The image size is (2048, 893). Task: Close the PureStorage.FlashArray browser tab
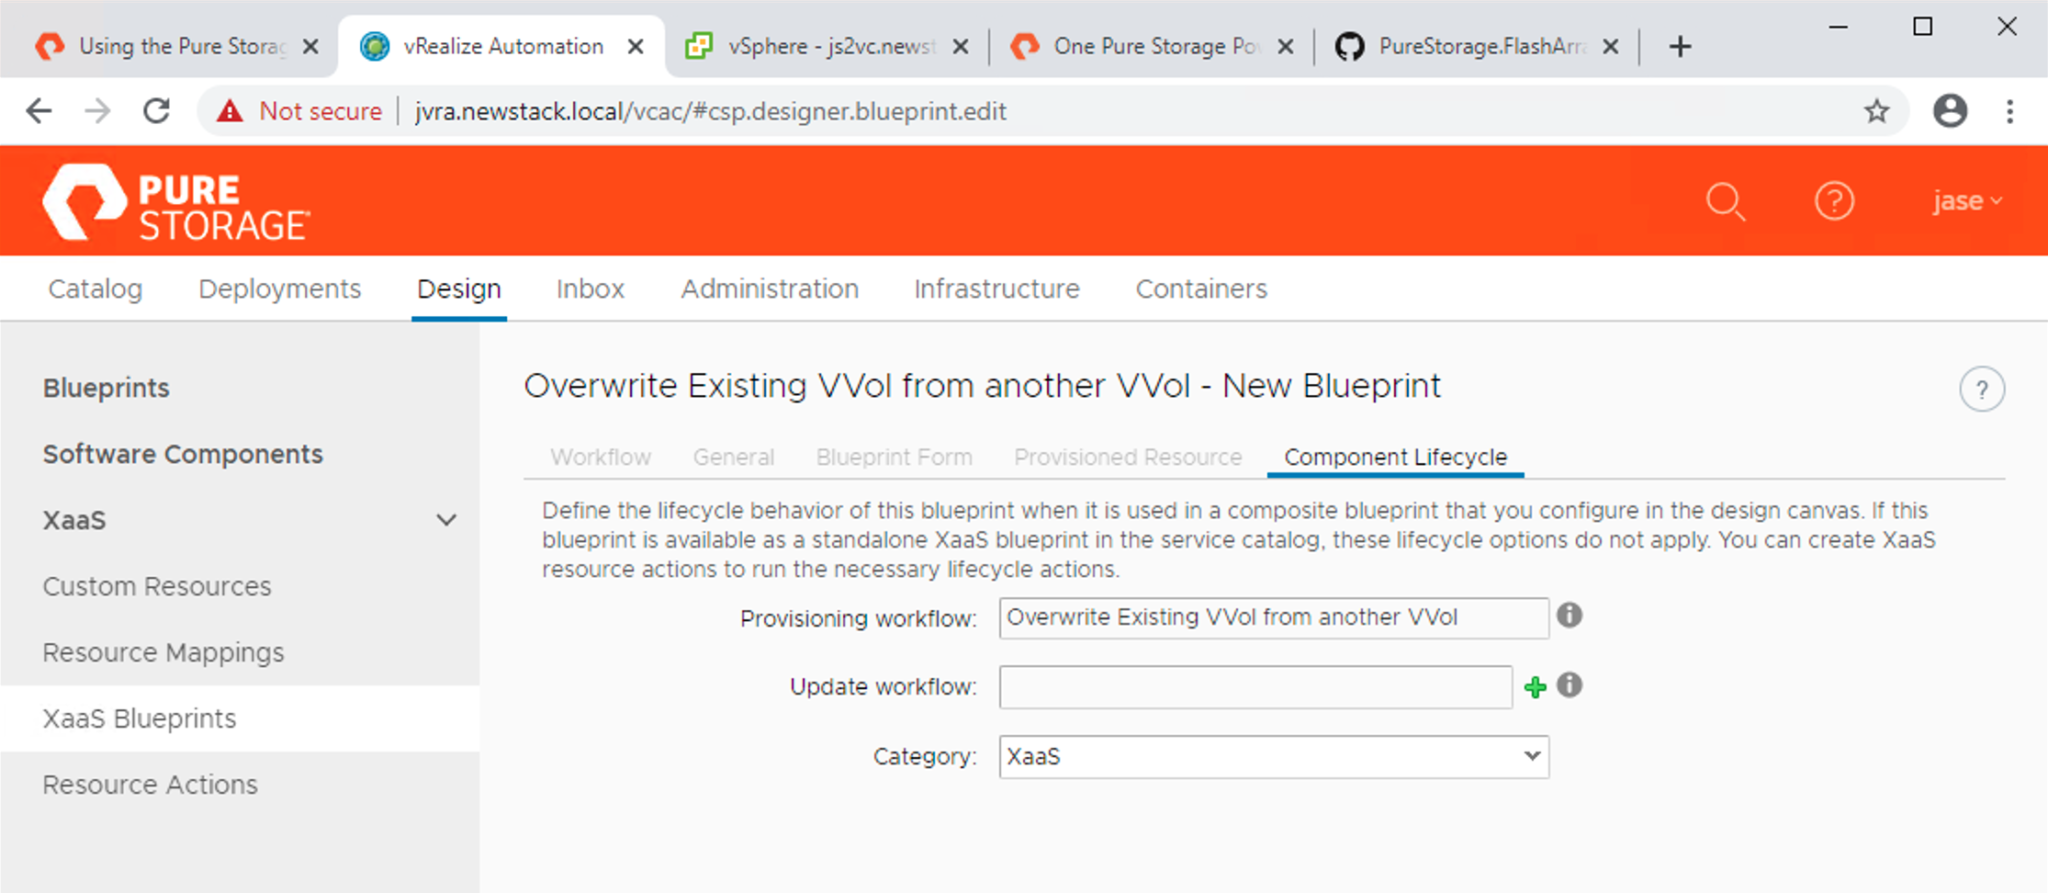(1610, 46)
